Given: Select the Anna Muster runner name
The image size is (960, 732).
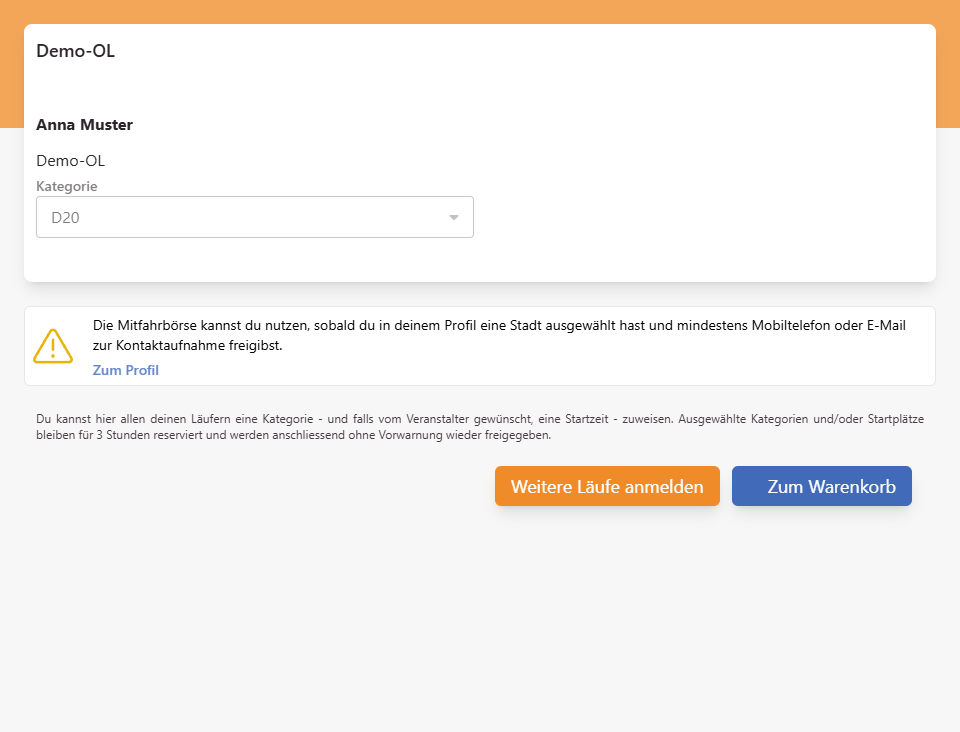Looking at the screenshot, I should (x=84, y=125).
